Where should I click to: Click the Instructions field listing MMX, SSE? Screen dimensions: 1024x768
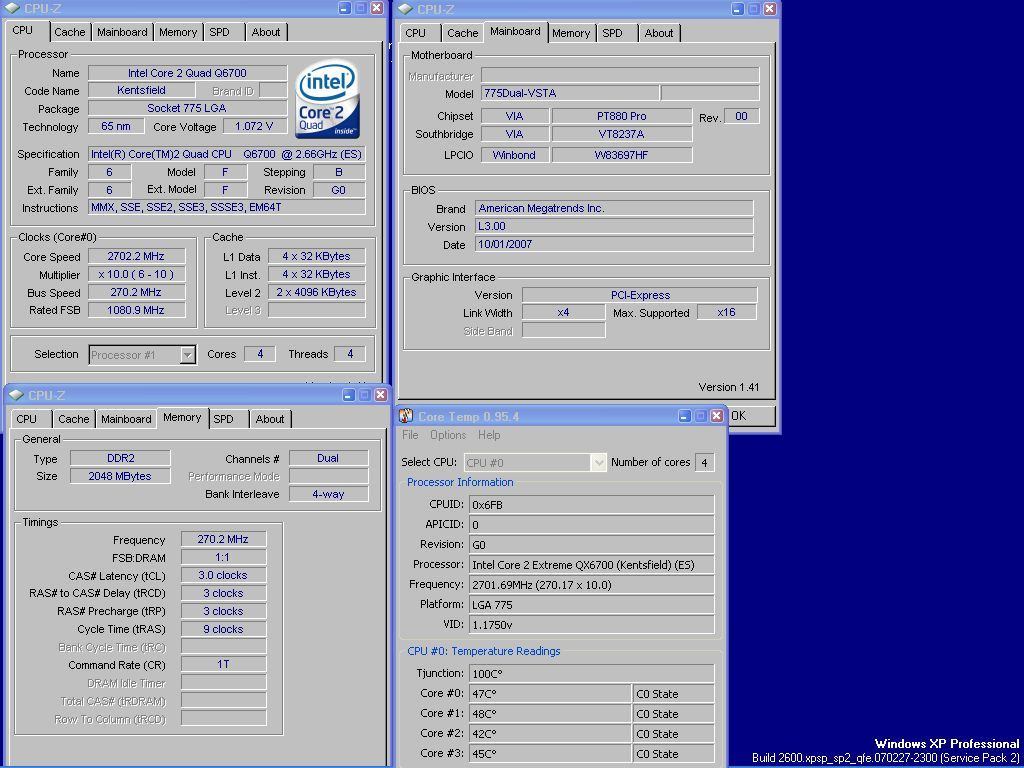(x=227, y=207)
